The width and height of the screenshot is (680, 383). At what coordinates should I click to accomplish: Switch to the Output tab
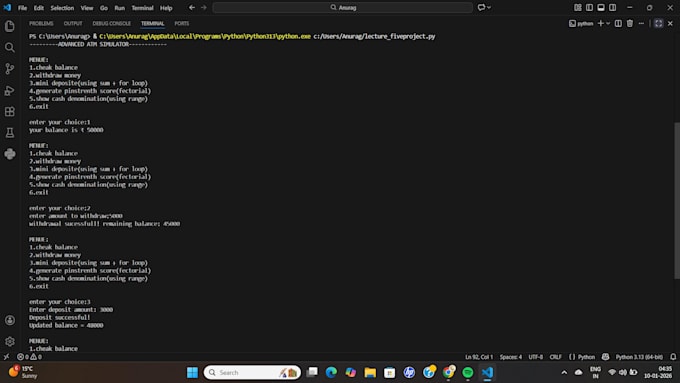coord(73,23)
